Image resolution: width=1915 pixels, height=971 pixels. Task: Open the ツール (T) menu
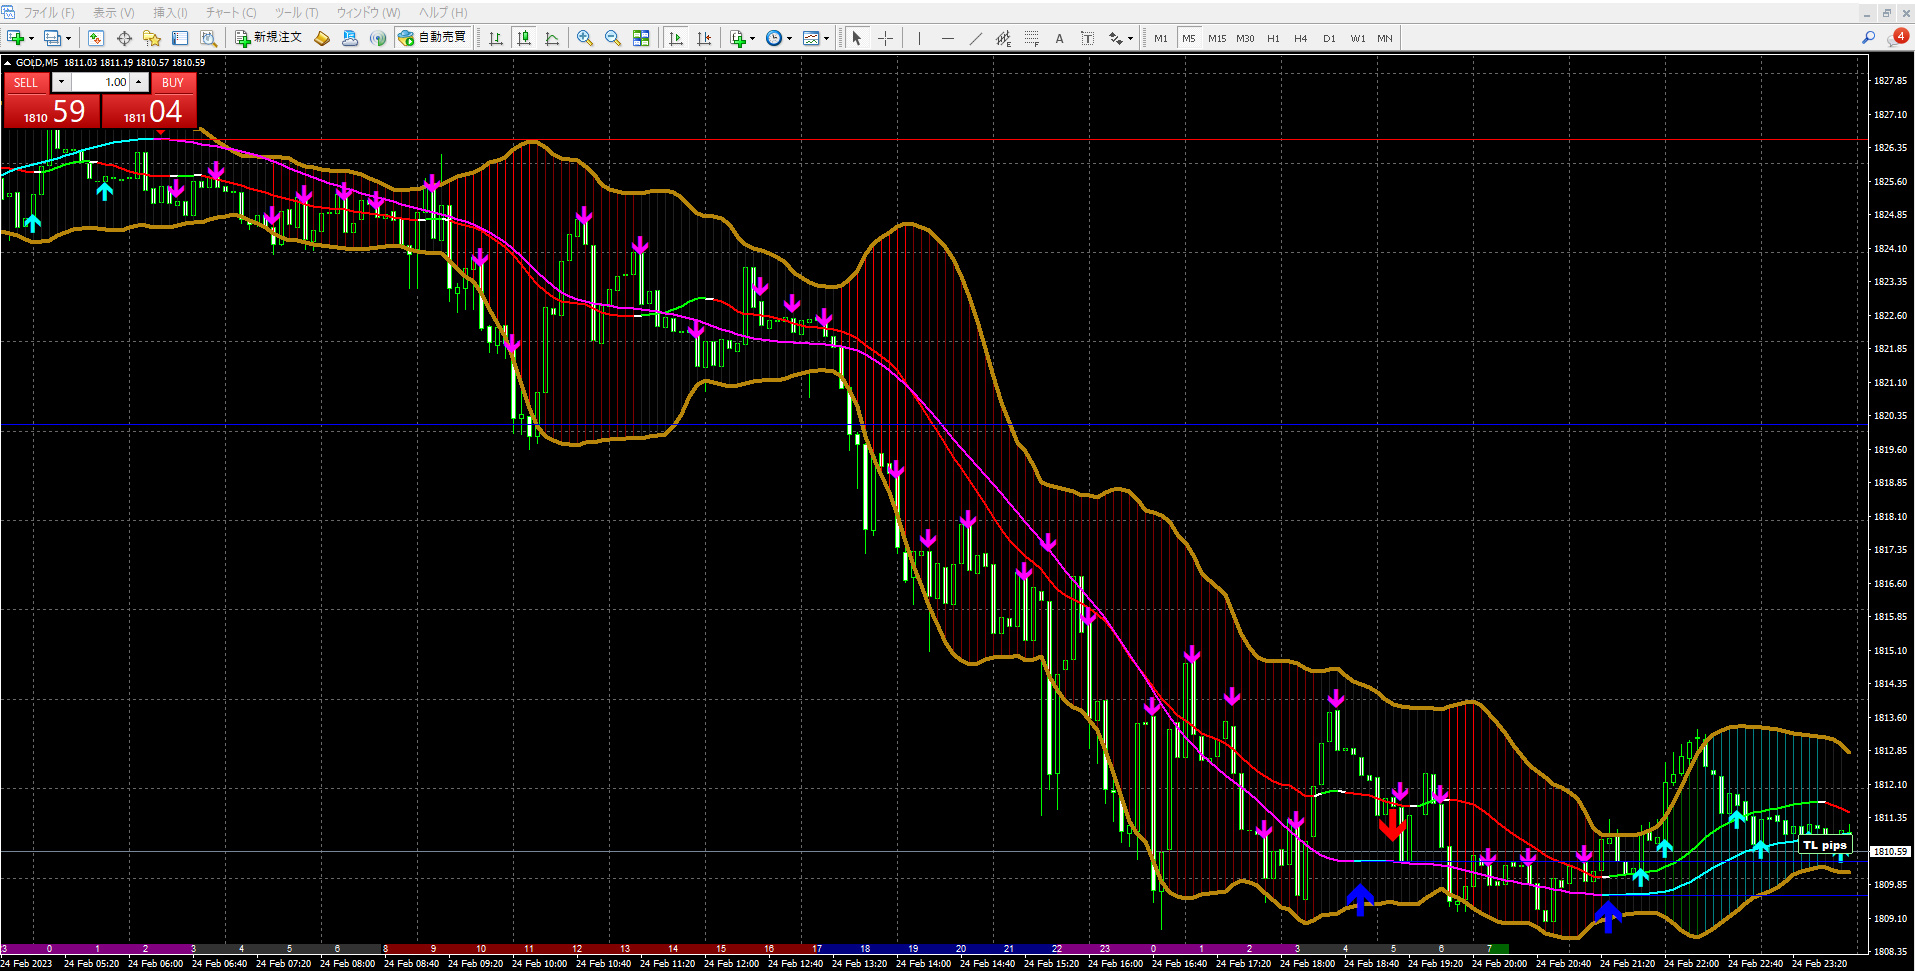click(x=297, y=13)
